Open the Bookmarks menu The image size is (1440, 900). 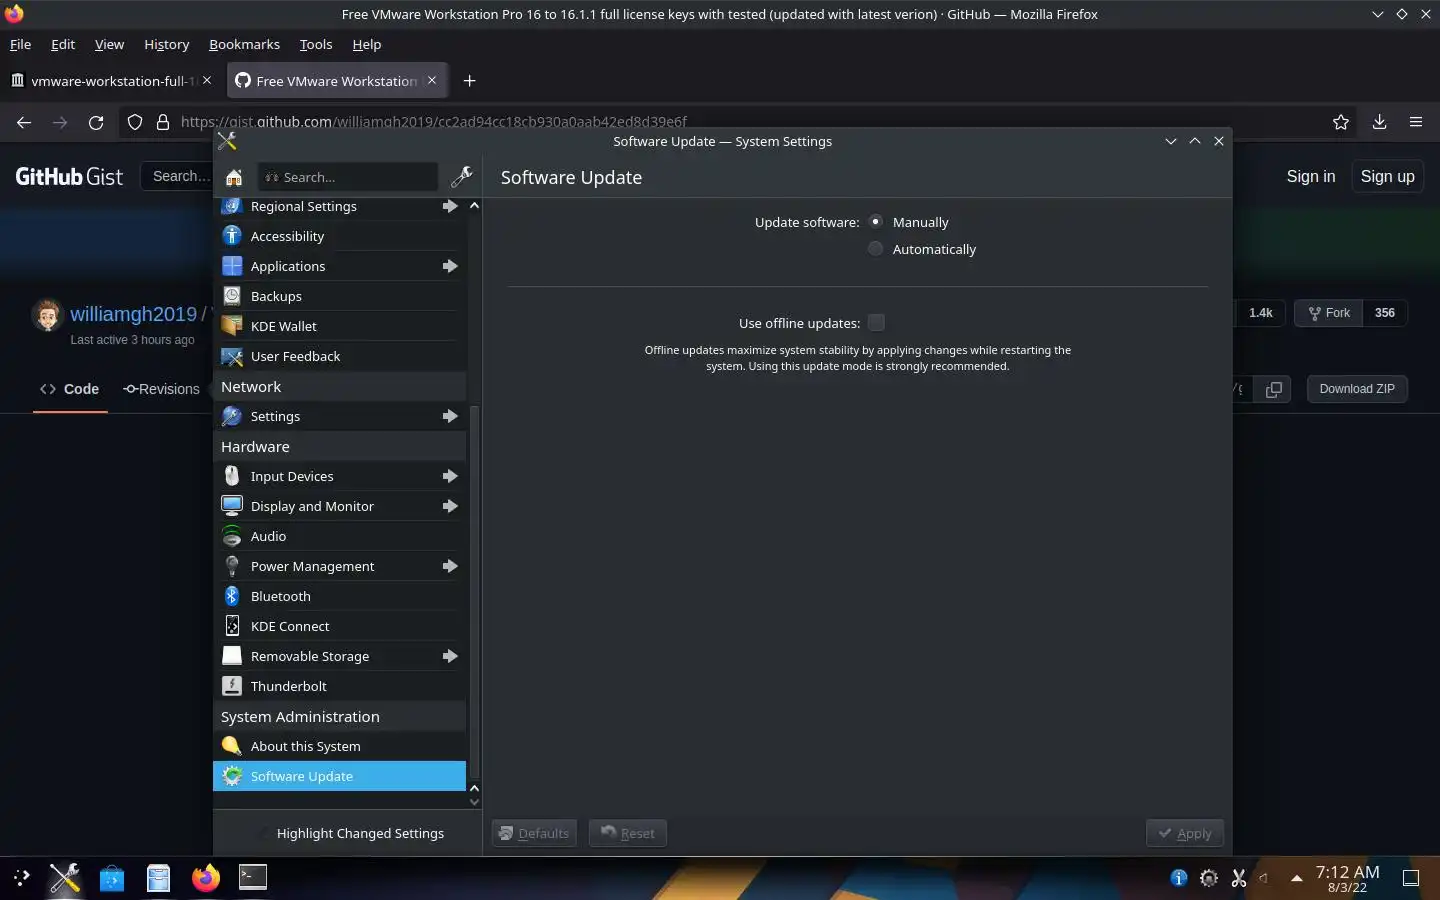coord(244,44)
